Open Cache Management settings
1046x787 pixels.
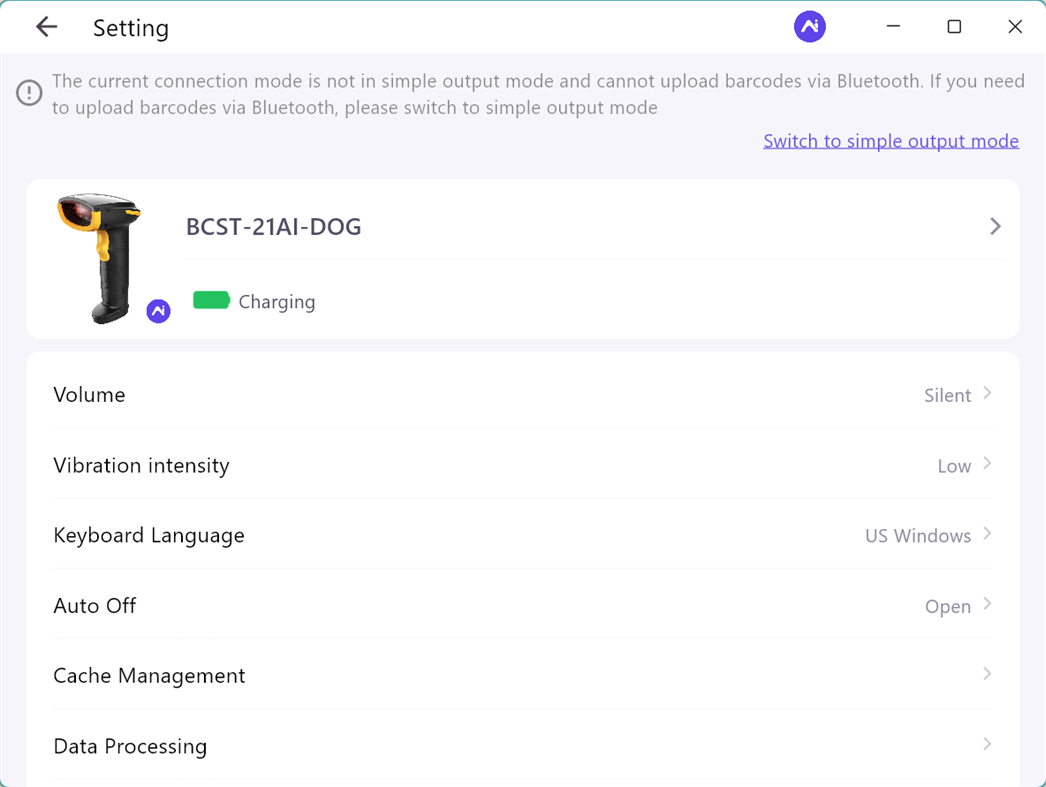click(149, 675)
